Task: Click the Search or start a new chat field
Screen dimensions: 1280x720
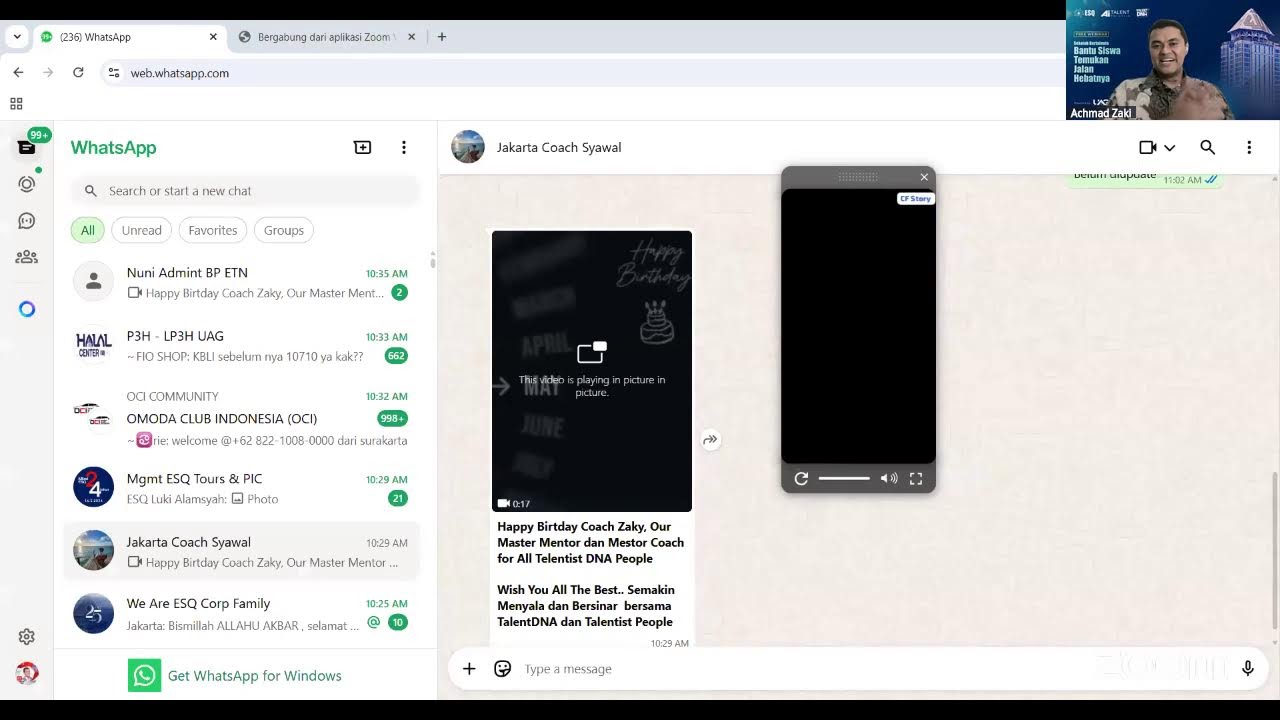Action: click(x=245, y=191)
